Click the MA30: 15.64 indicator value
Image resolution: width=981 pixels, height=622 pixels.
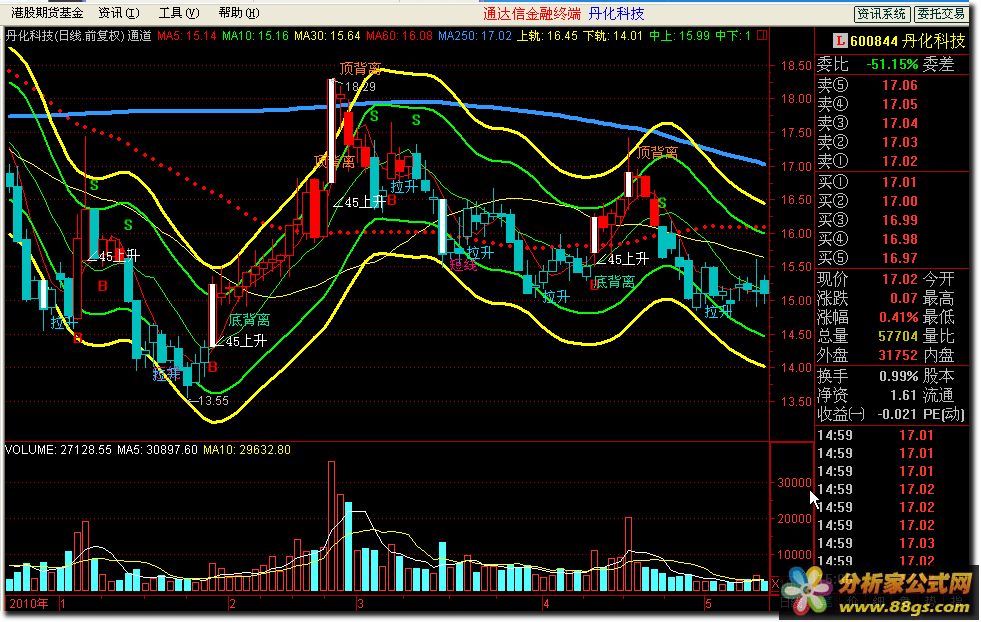point(327,36)
